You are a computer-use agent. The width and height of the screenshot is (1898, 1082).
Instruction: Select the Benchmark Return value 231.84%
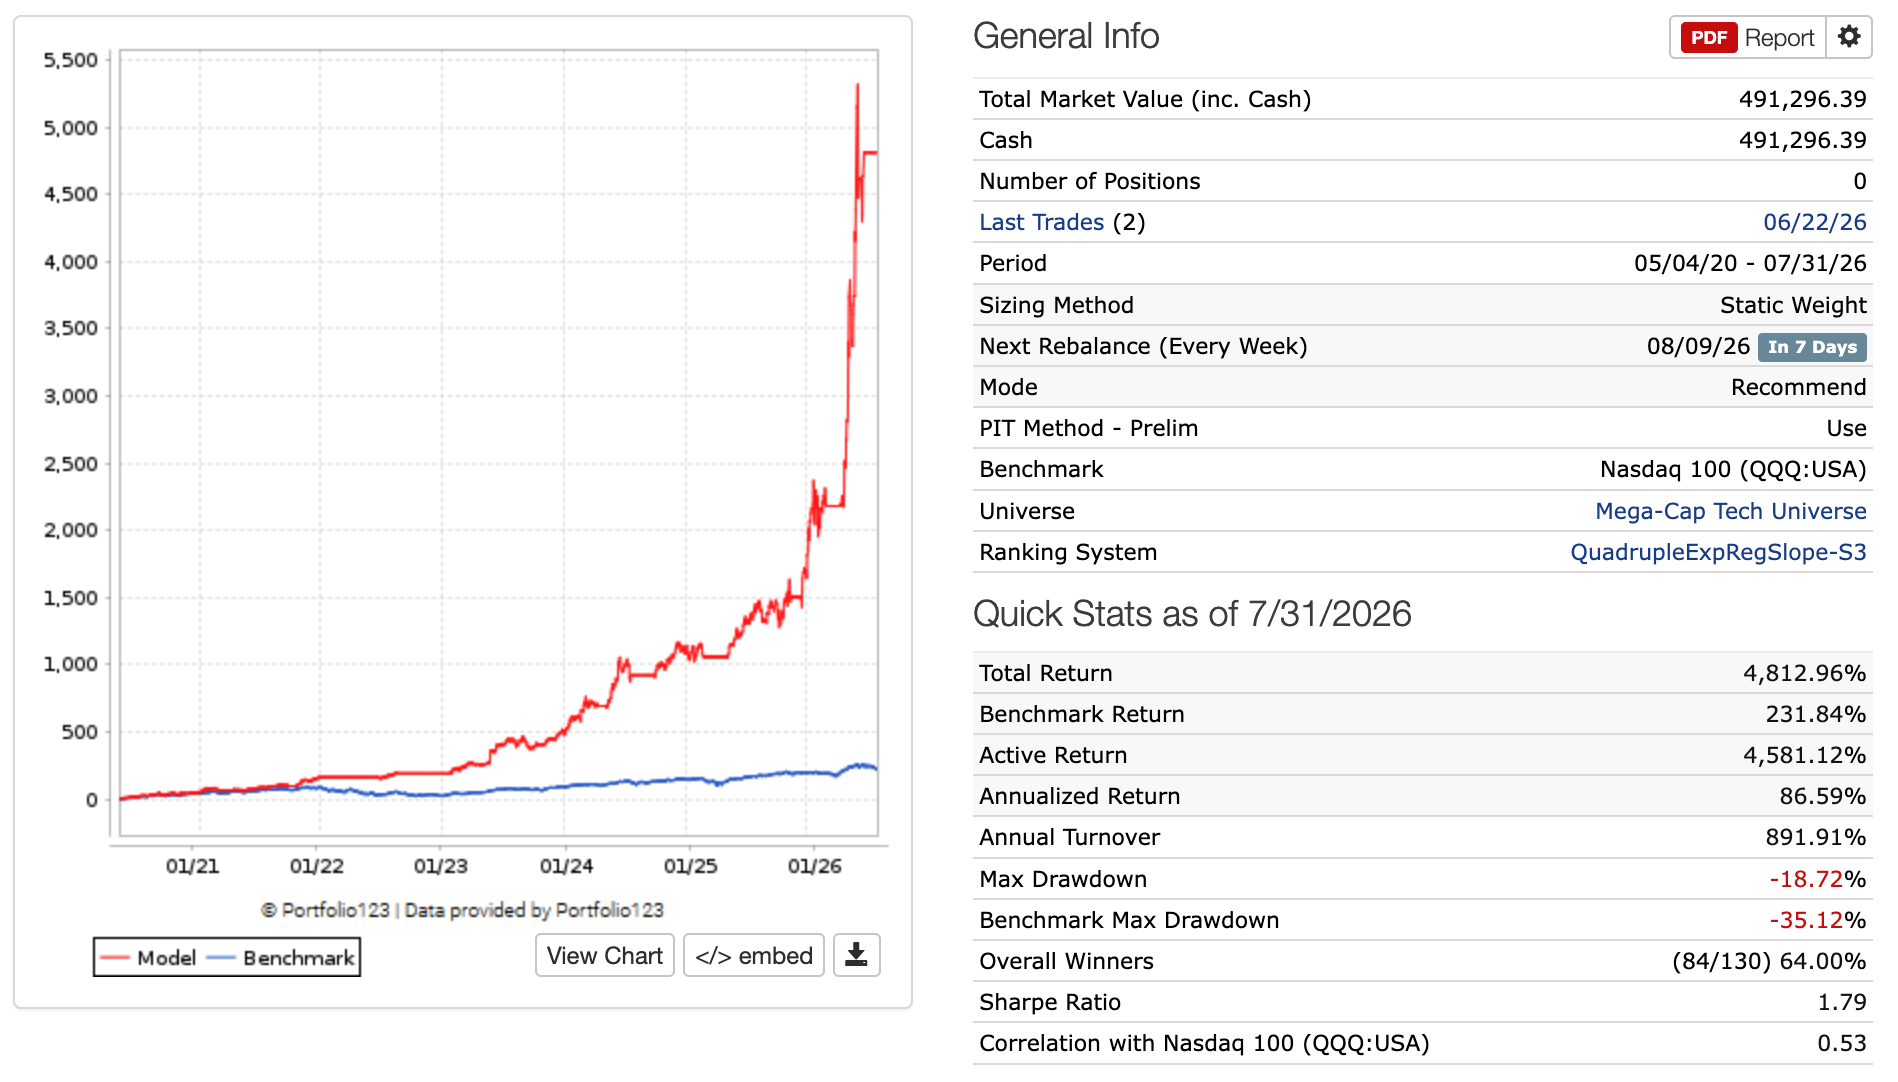[x=1815, y=714]
